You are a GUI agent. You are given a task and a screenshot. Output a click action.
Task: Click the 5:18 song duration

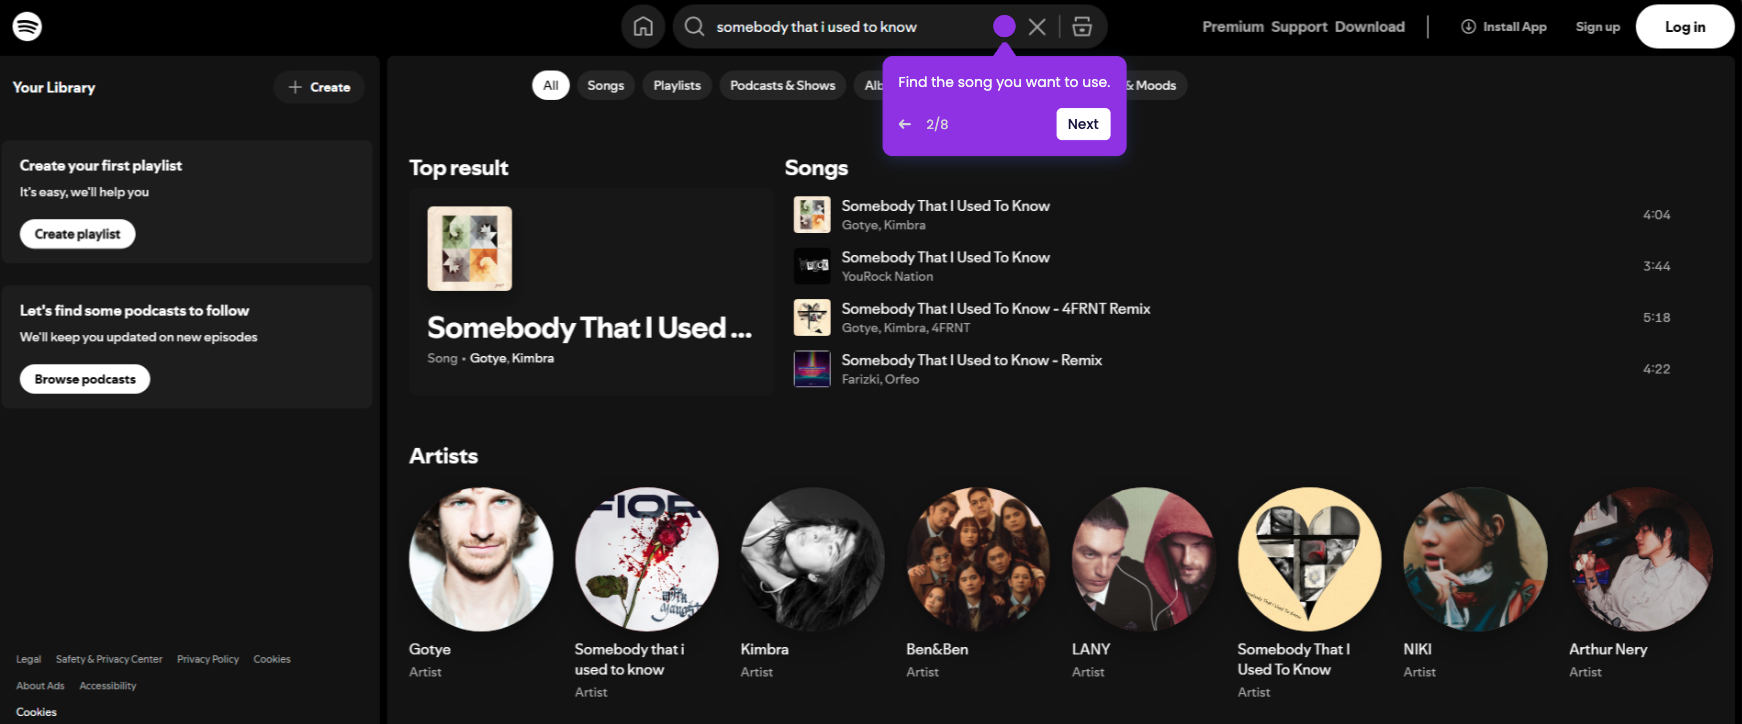(x=1656, y=318)
